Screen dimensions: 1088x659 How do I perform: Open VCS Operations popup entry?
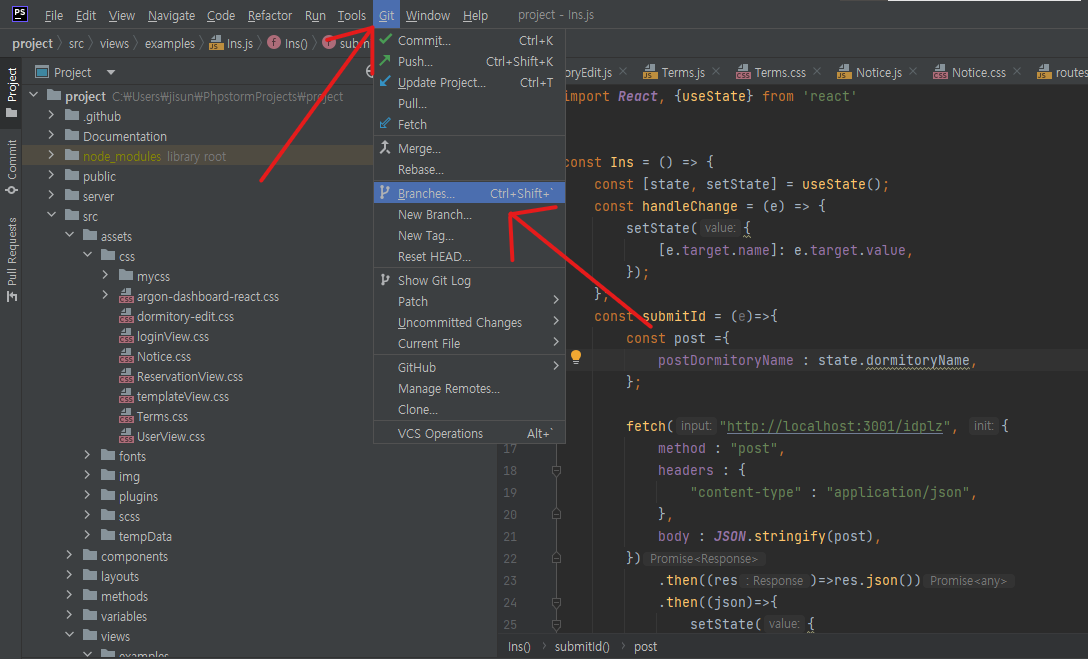click(469, 434)
